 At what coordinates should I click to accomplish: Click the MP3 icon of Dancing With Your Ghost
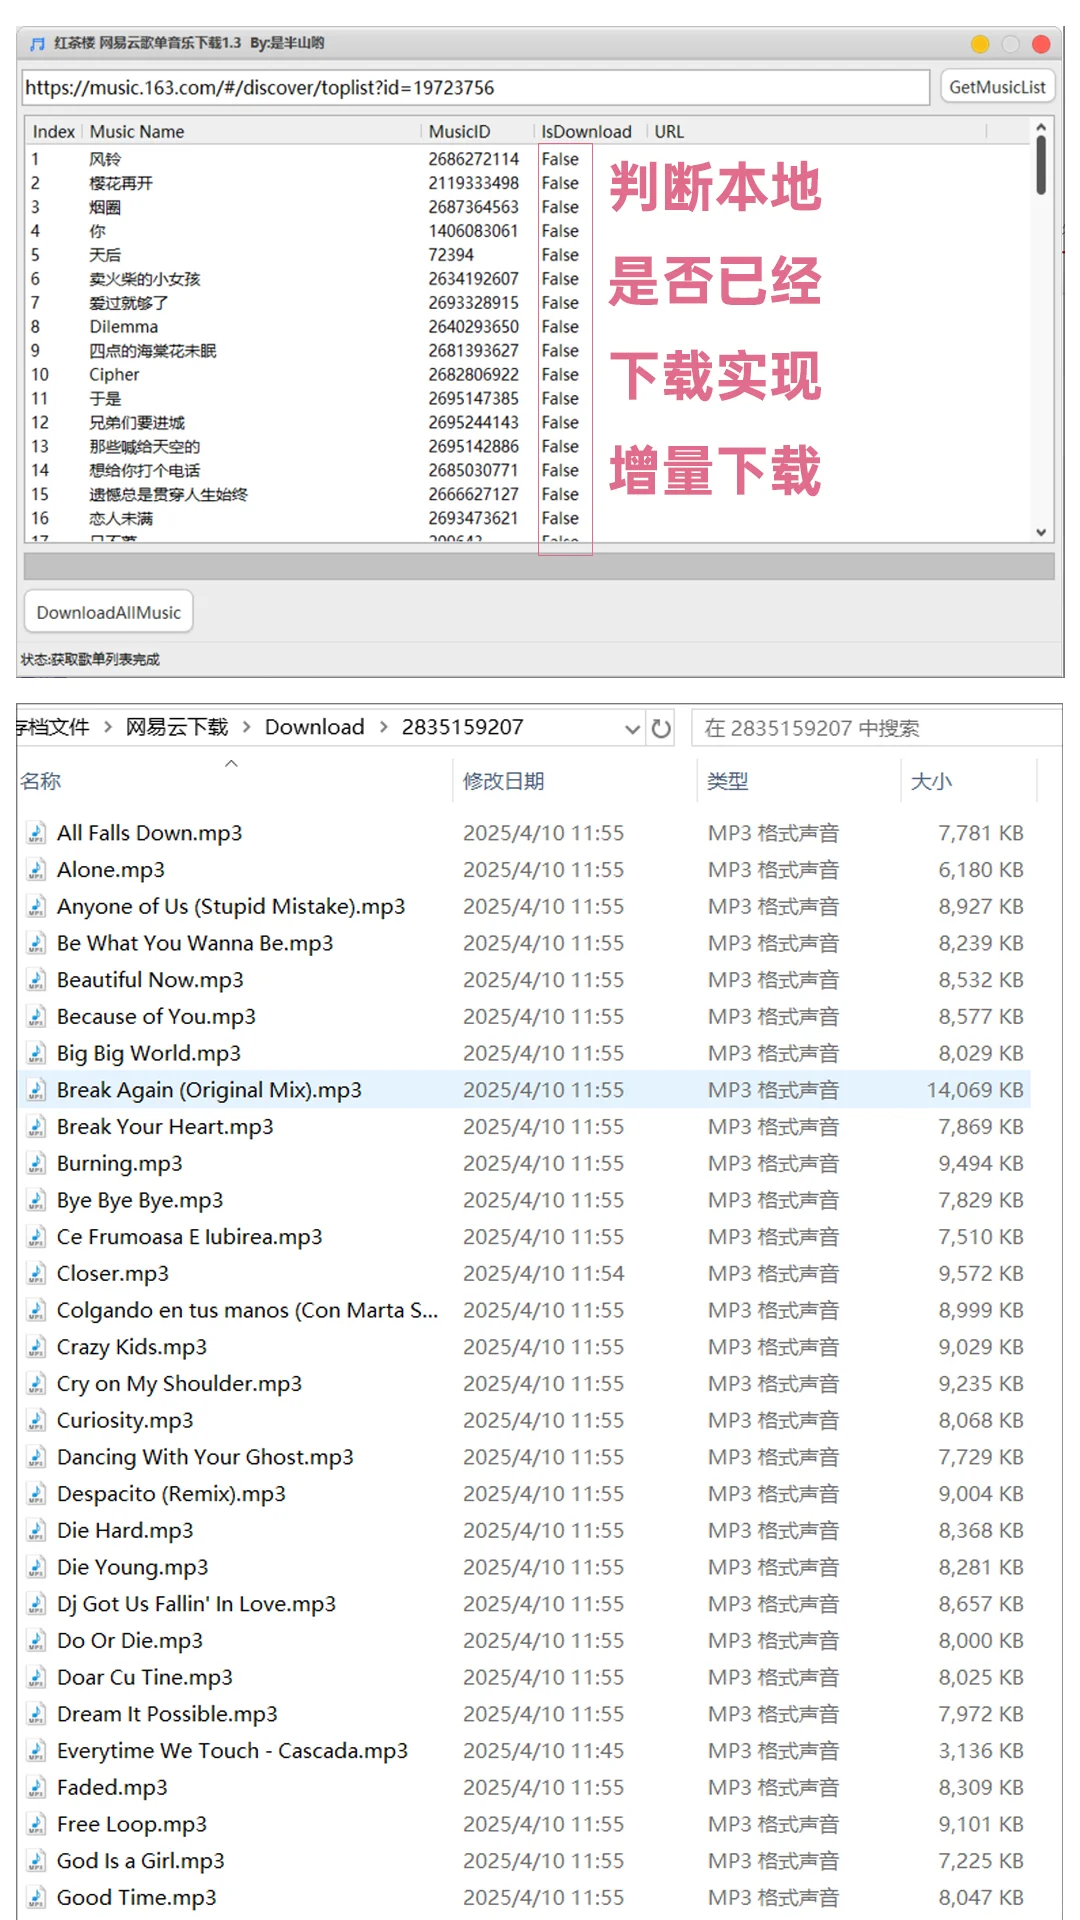(36, 1457)
